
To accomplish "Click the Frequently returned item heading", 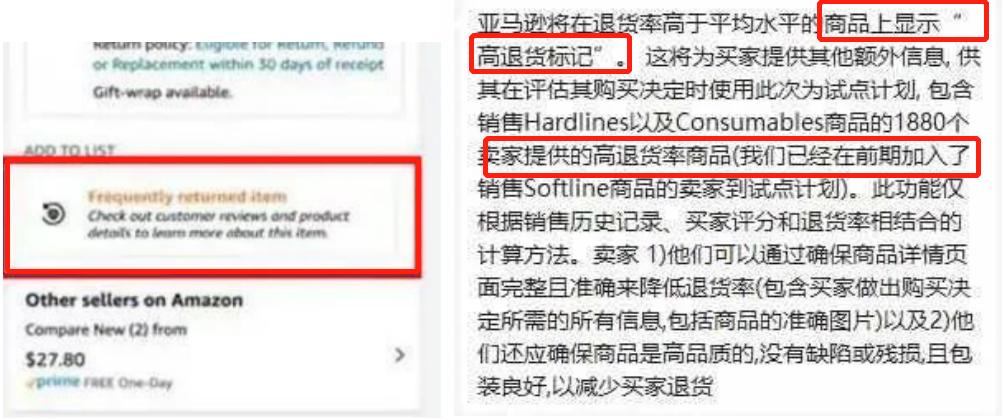I will [187, 196].
